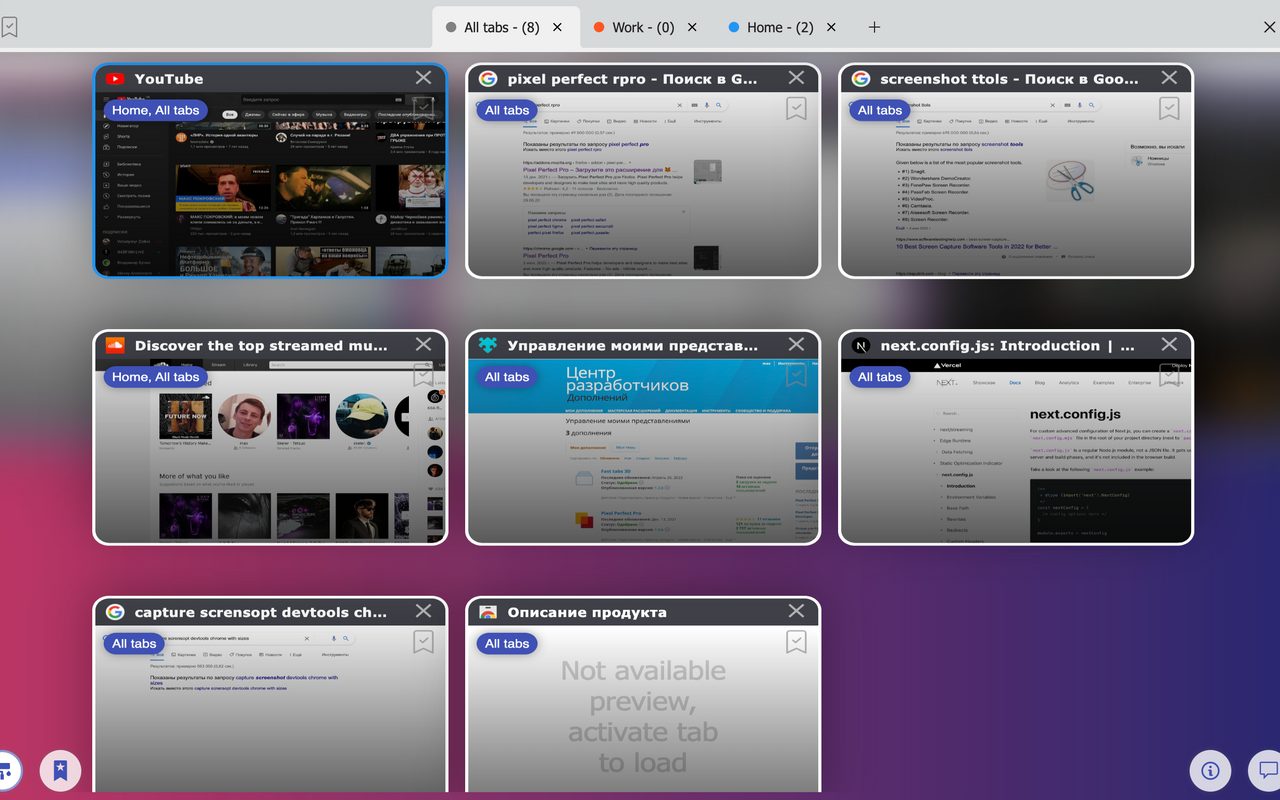This screenshot has height=800, width=1280.
Task: Click the plus to create a new tab group
Action: coord(874,27)
